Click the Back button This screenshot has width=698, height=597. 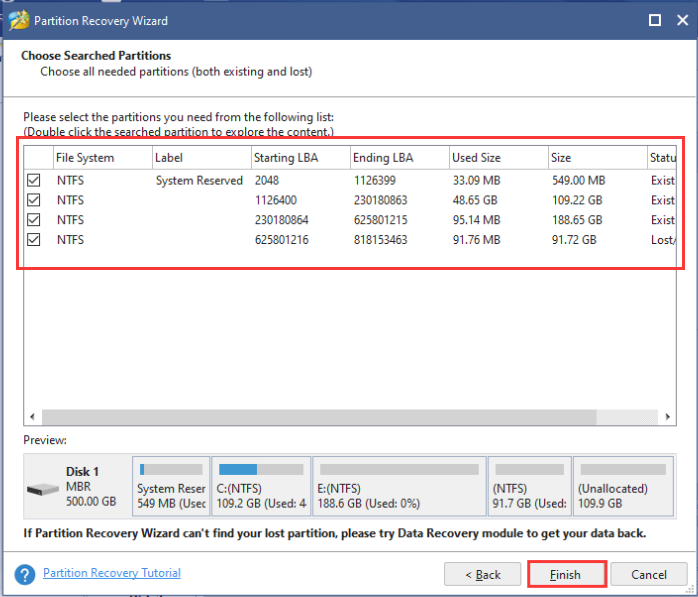click(483, 574)
